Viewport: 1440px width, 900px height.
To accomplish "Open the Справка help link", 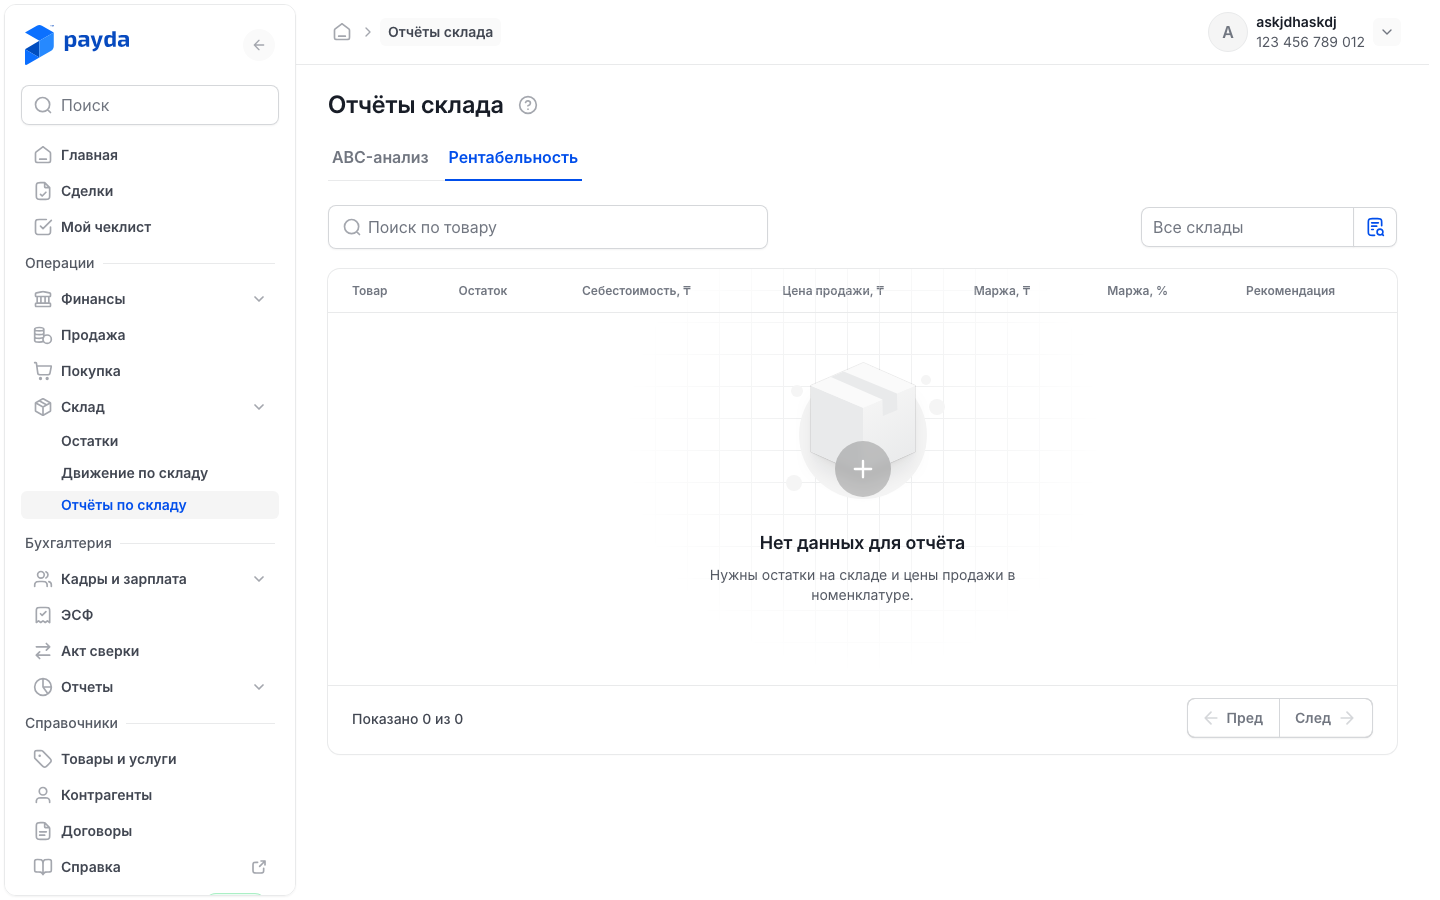I will pos(150,867).
